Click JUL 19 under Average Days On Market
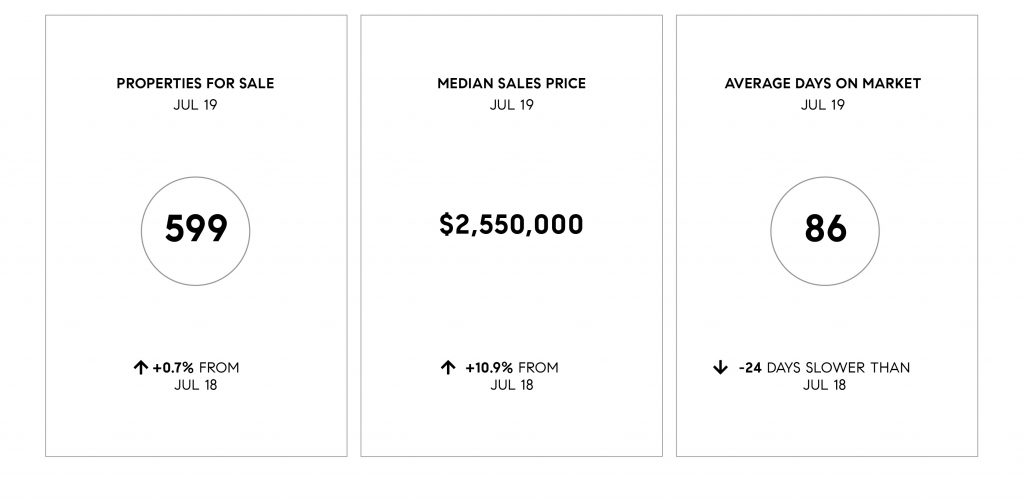 [x=823, y=104]
